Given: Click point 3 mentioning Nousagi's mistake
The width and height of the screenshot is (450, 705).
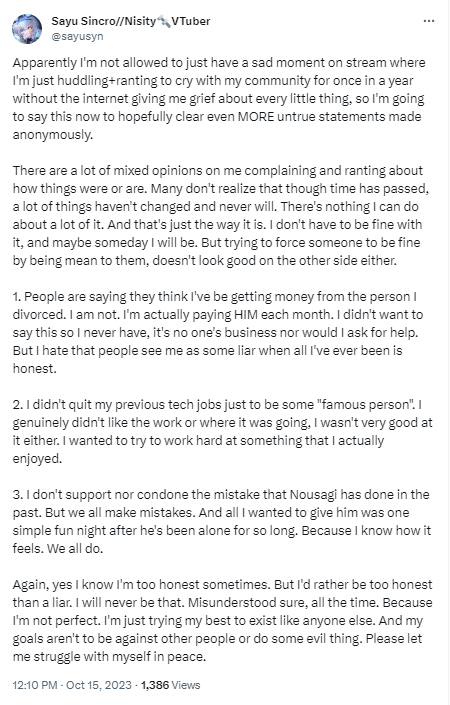Looking at the screenshot, I should (222, 521).
